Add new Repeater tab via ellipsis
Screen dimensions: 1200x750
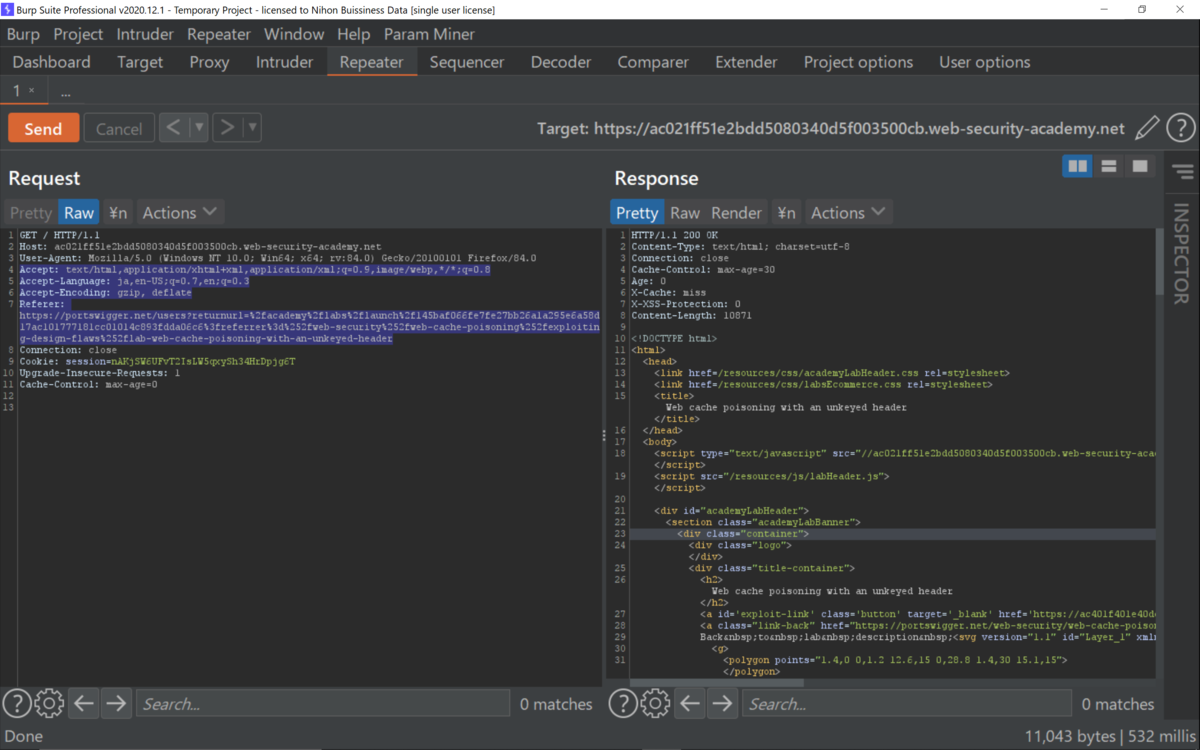65,92
